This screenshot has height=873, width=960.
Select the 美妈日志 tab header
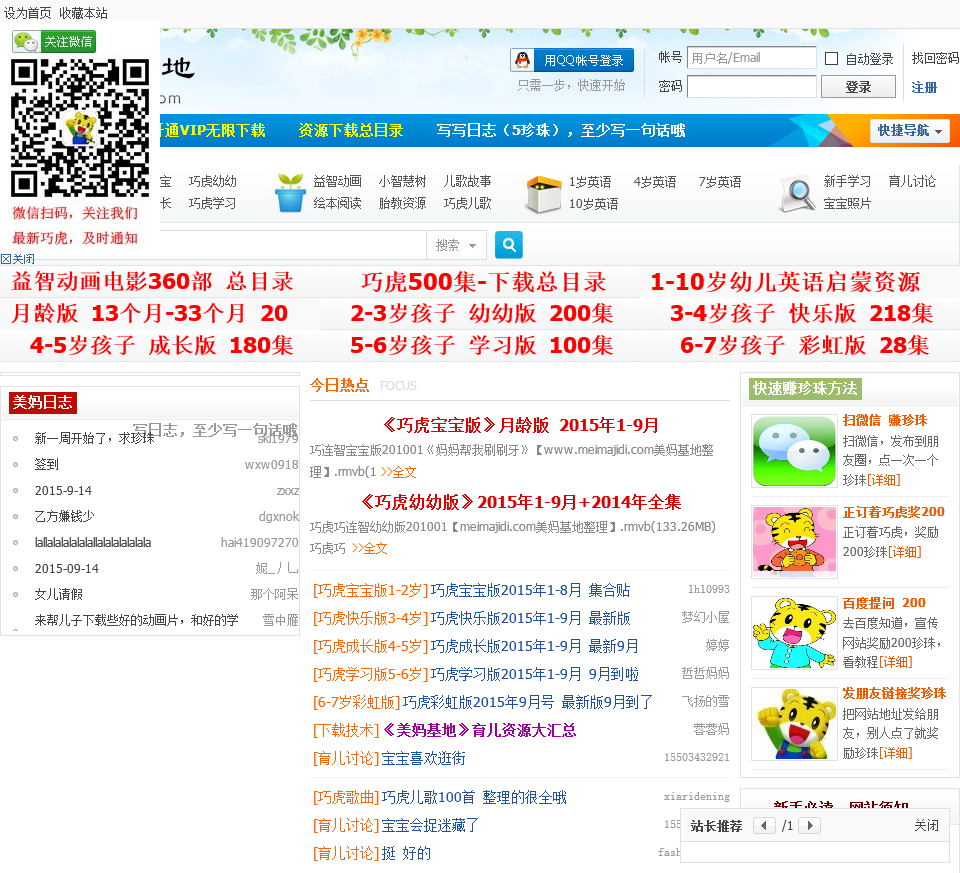coord(43,403)
